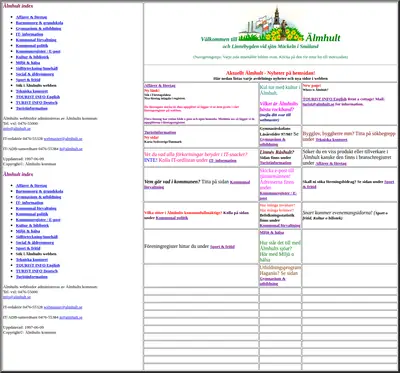
Task: Click TOURIST INFO English link in 'New page!' cell
Action: point(325,99)
